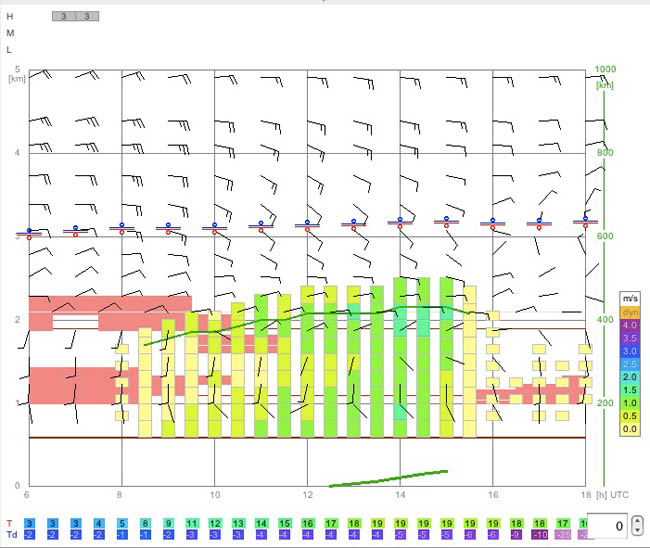Click the 16 hour mark on time axis
Image resolution: width=650 pixels, height=548 pixels.
pos(493,495)
